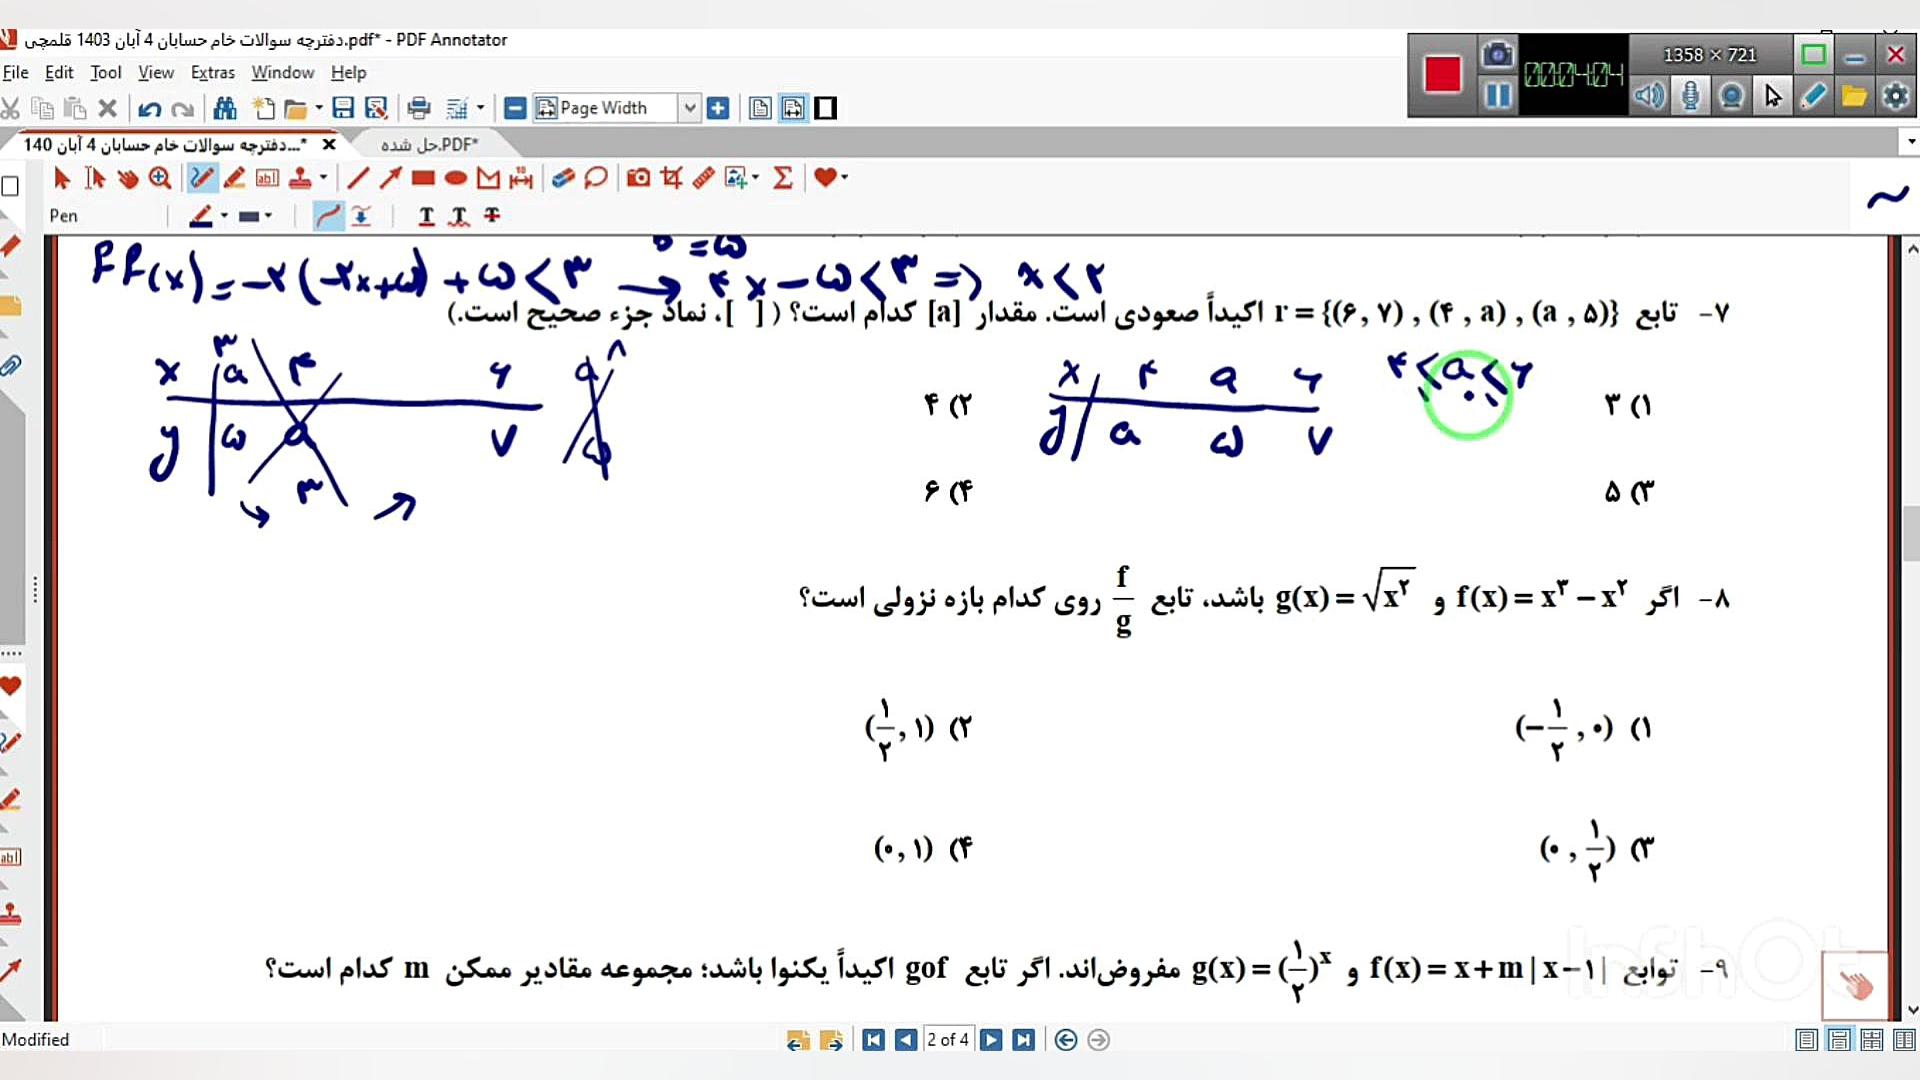Screen dimensions: 1920x1080
Task: Open the Extras menu
Action: [x=212, y=72]
